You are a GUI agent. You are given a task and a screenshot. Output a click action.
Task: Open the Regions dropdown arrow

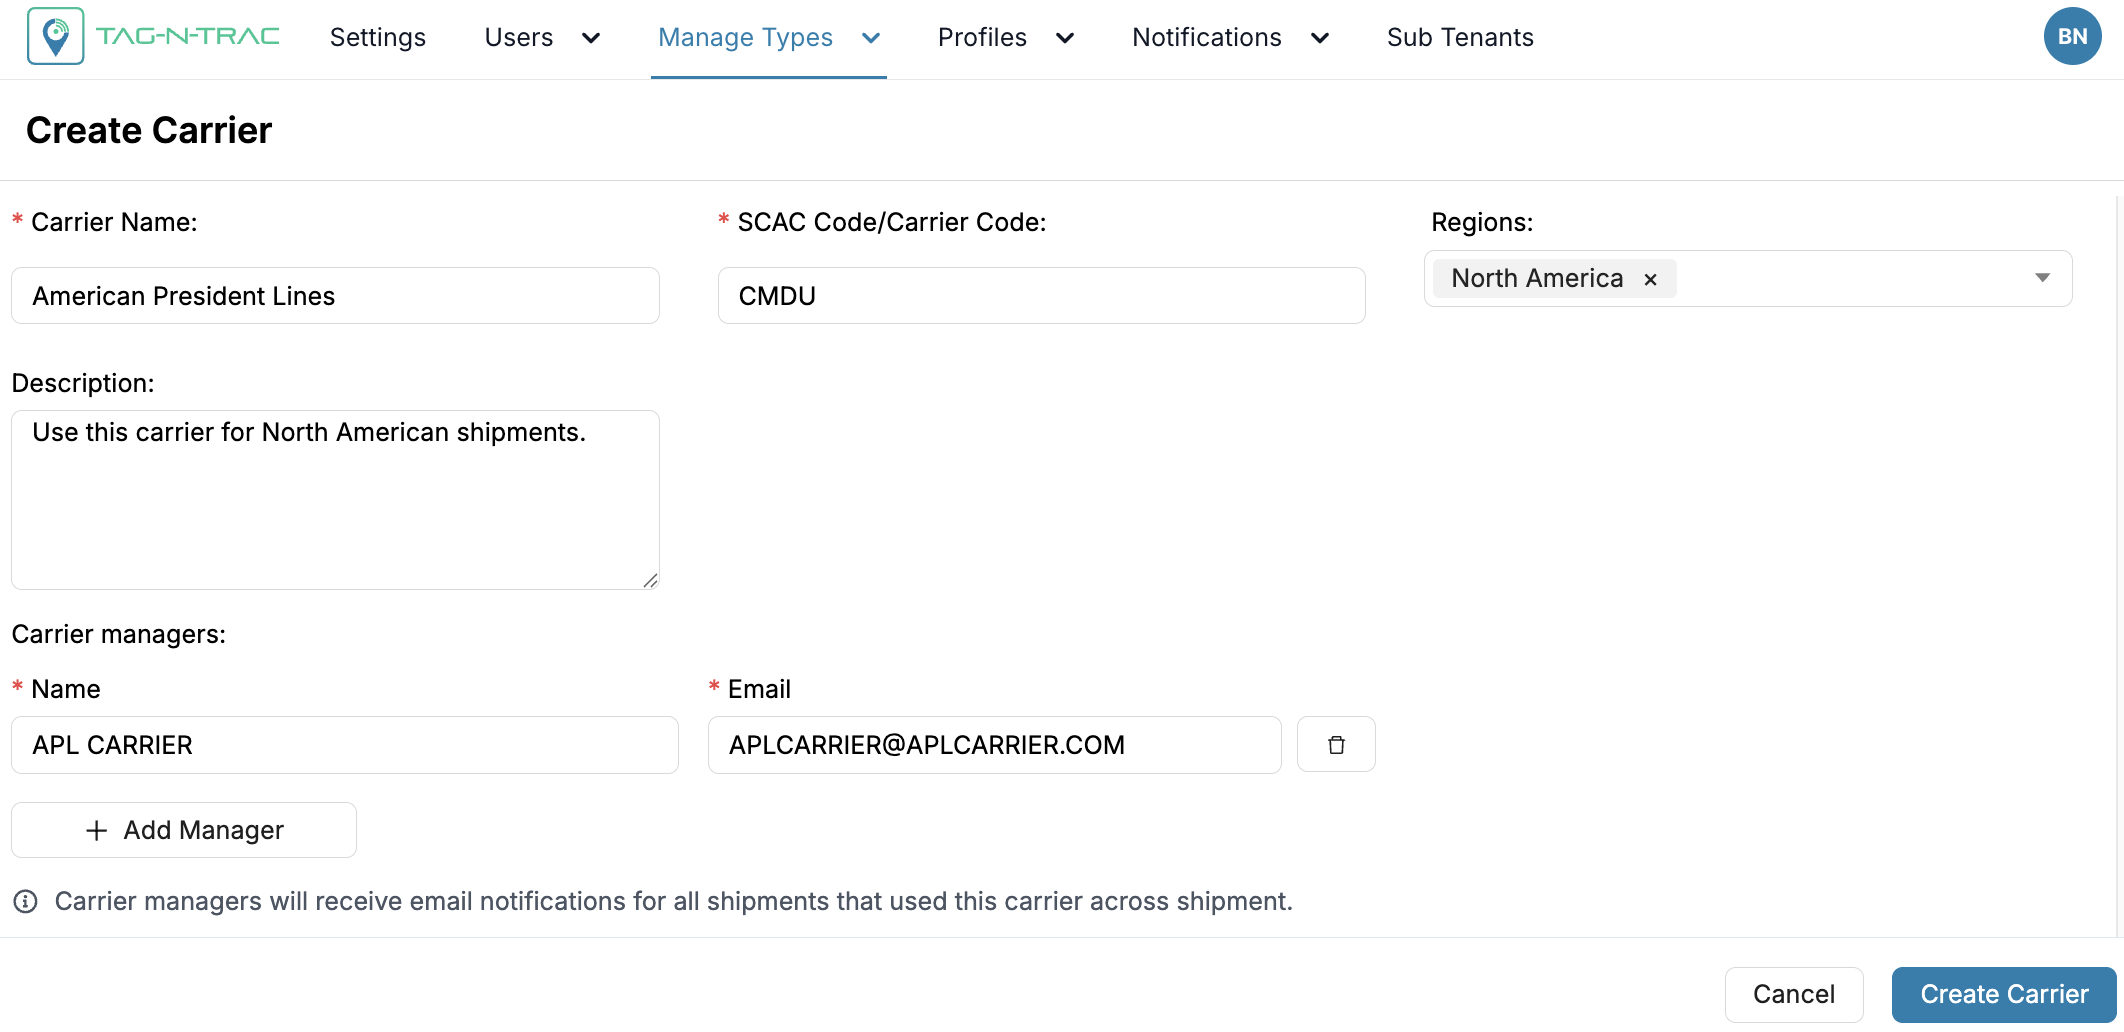click(x=2042, y=278)
